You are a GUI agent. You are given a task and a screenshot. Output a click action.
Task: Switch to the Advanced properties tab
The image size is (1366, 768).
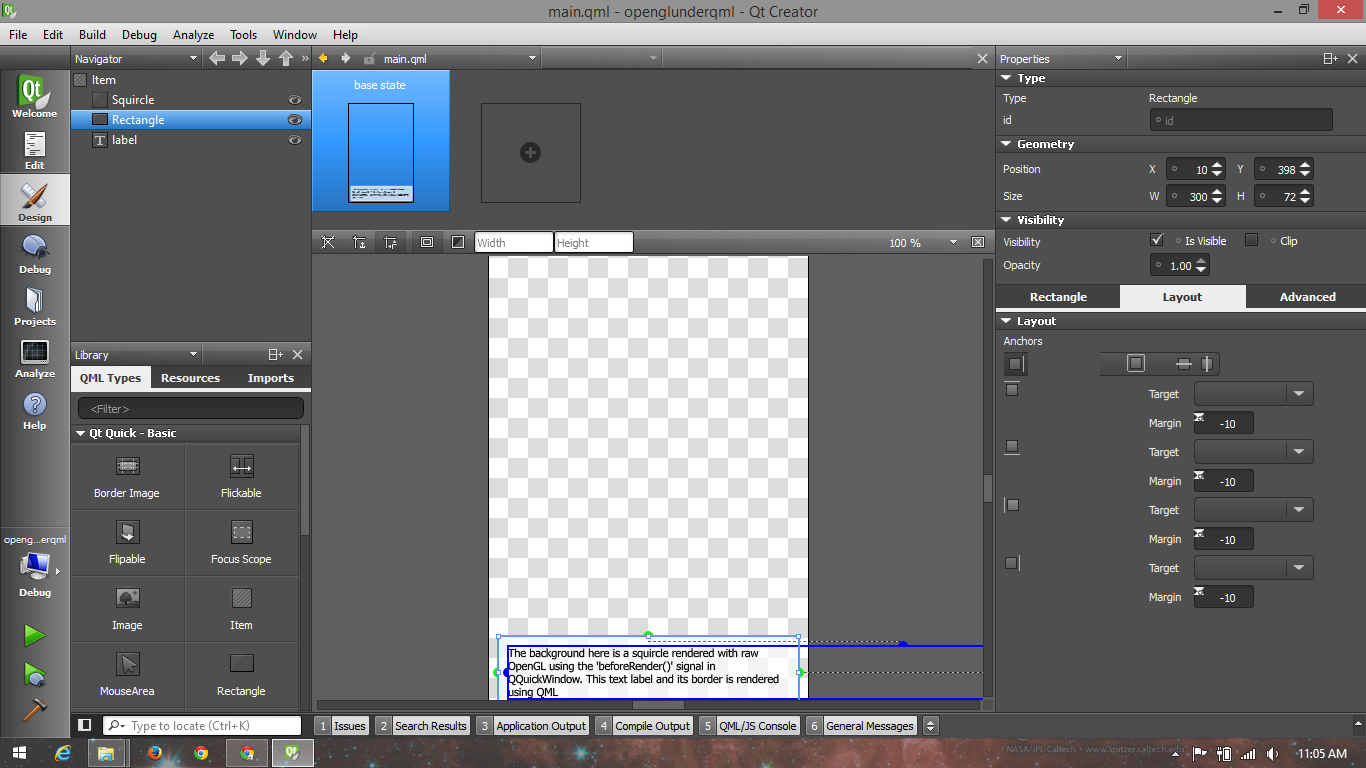pos(1307,297)
